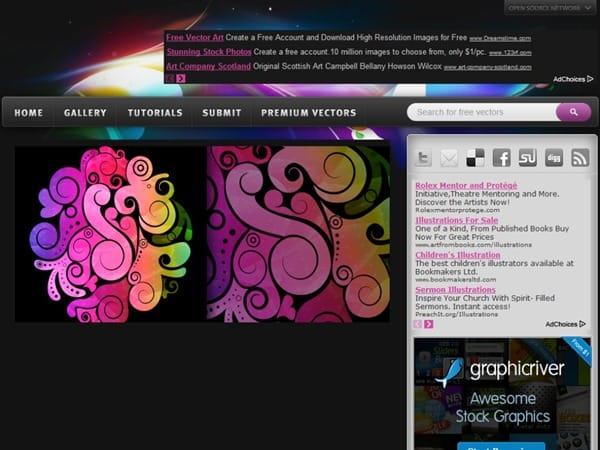Screen dimensions: 600x450
Task: Expand the Open Source Network dropdown
Action: pos(550,8)
